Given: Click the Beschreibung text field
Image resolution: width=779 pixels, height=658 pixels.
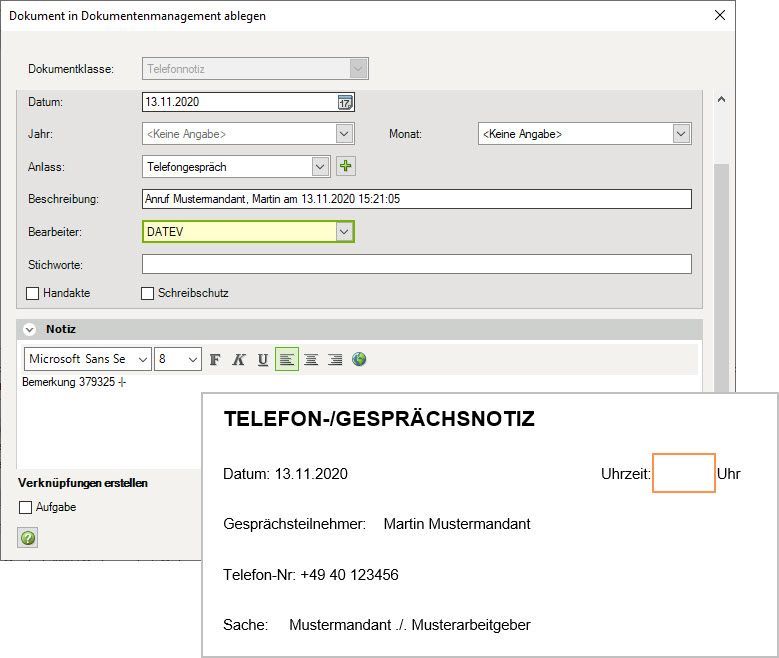Looking at the screenshot, I should (x=416, y=199).
